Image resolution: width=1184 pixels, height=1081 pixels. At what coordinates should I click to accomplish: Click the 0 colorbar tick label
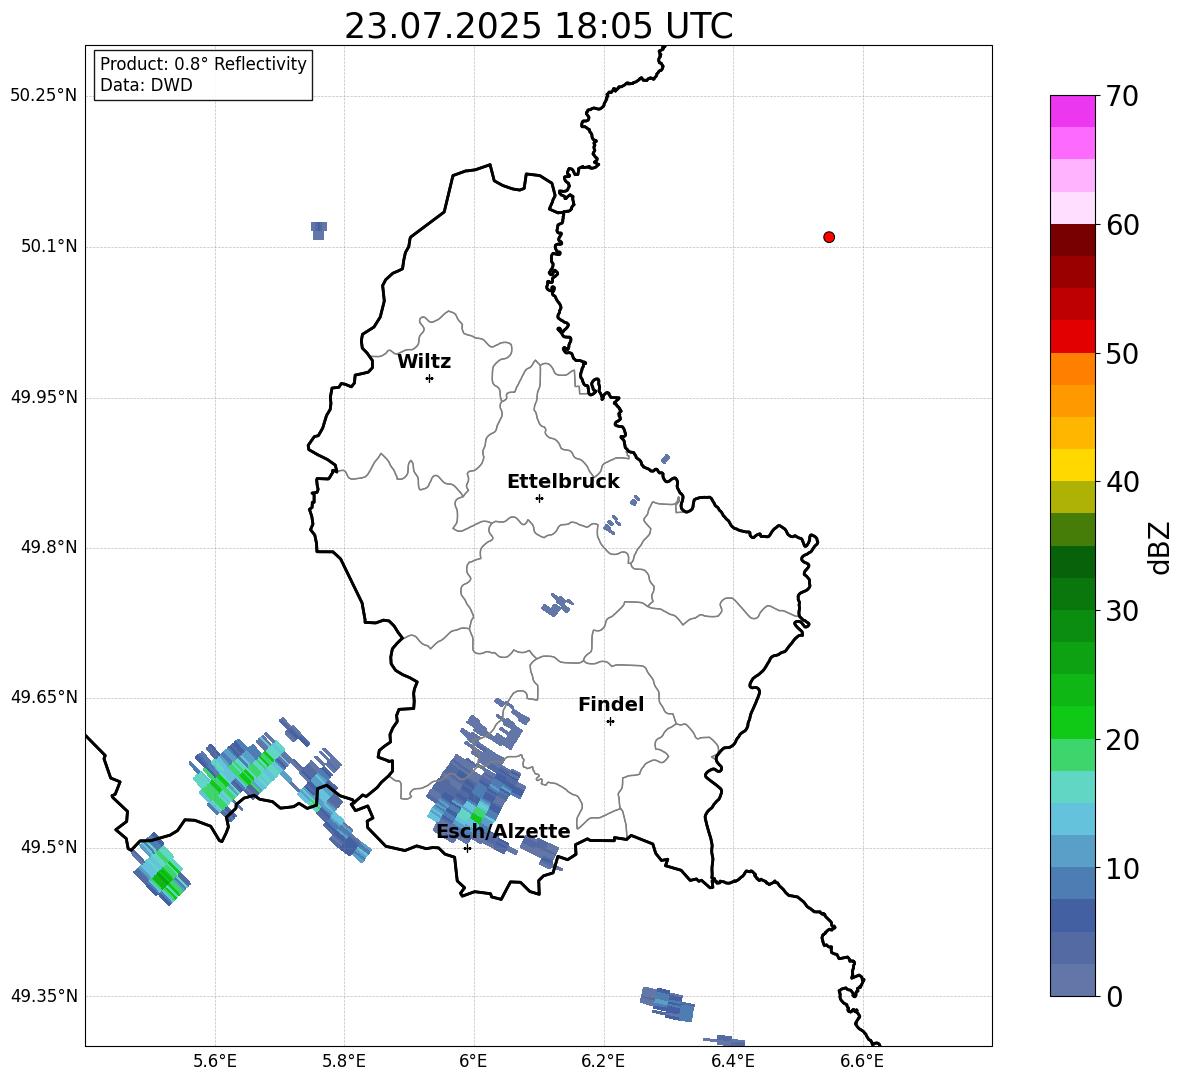(x=1115, y=997)
